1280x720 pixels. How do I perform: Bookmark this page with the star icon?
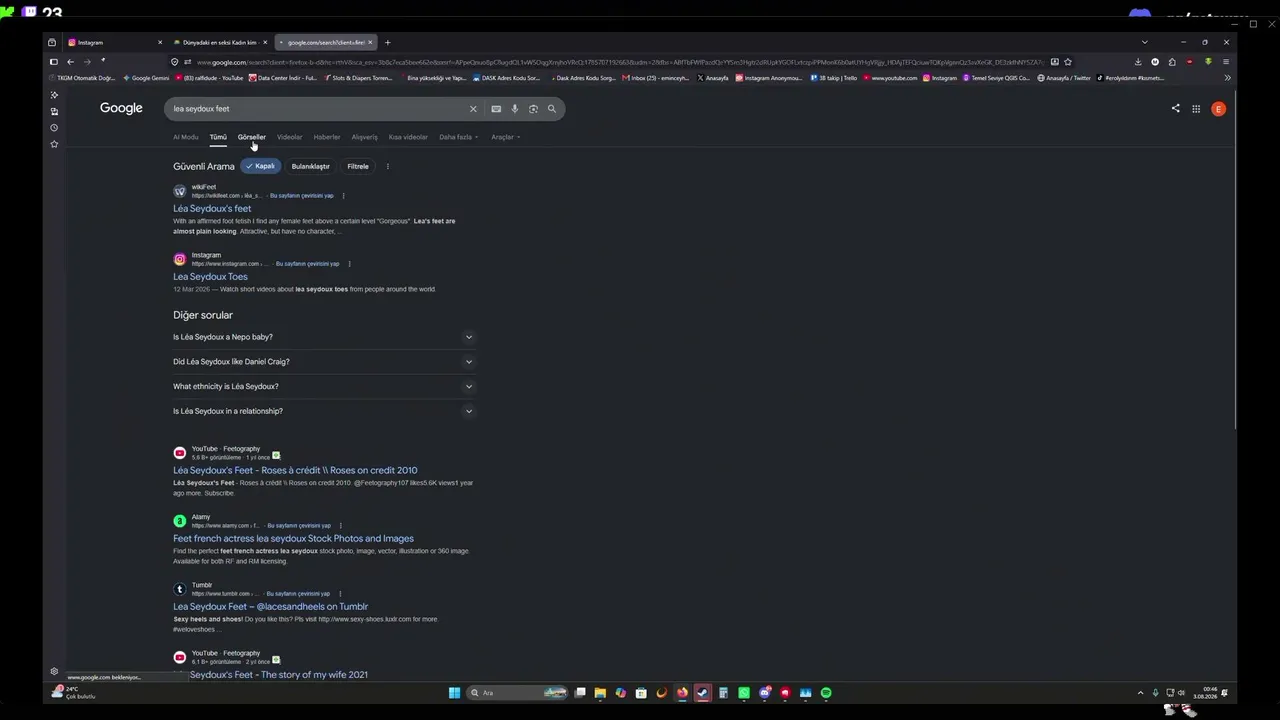pyautogui.click(x=1068, y=62)
